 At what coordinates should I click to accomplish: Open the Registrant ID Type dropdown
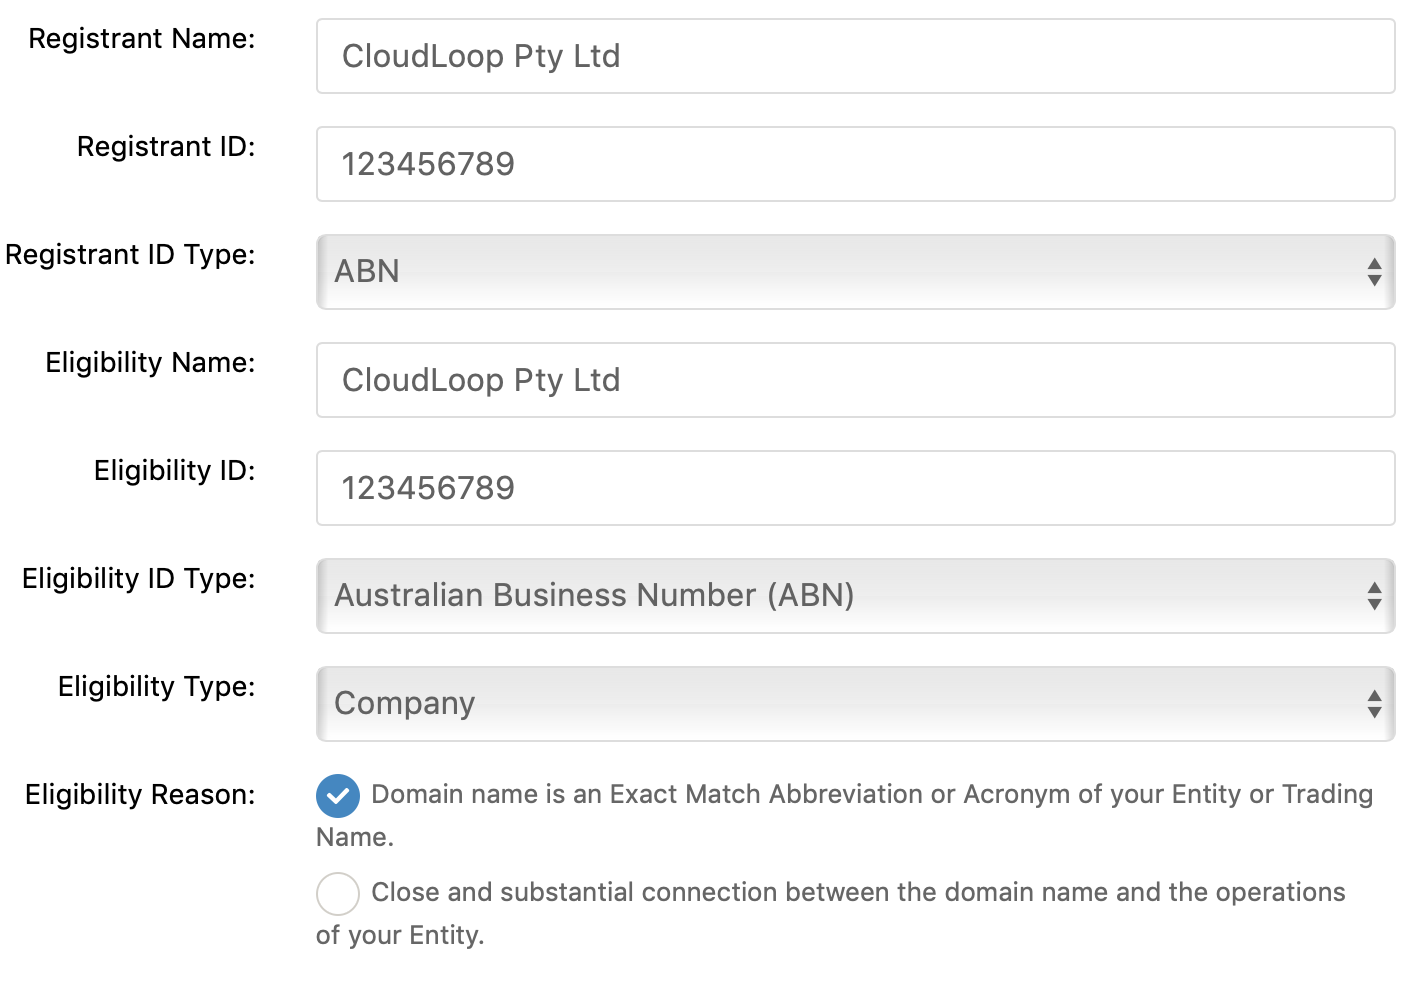click(855, 272)
